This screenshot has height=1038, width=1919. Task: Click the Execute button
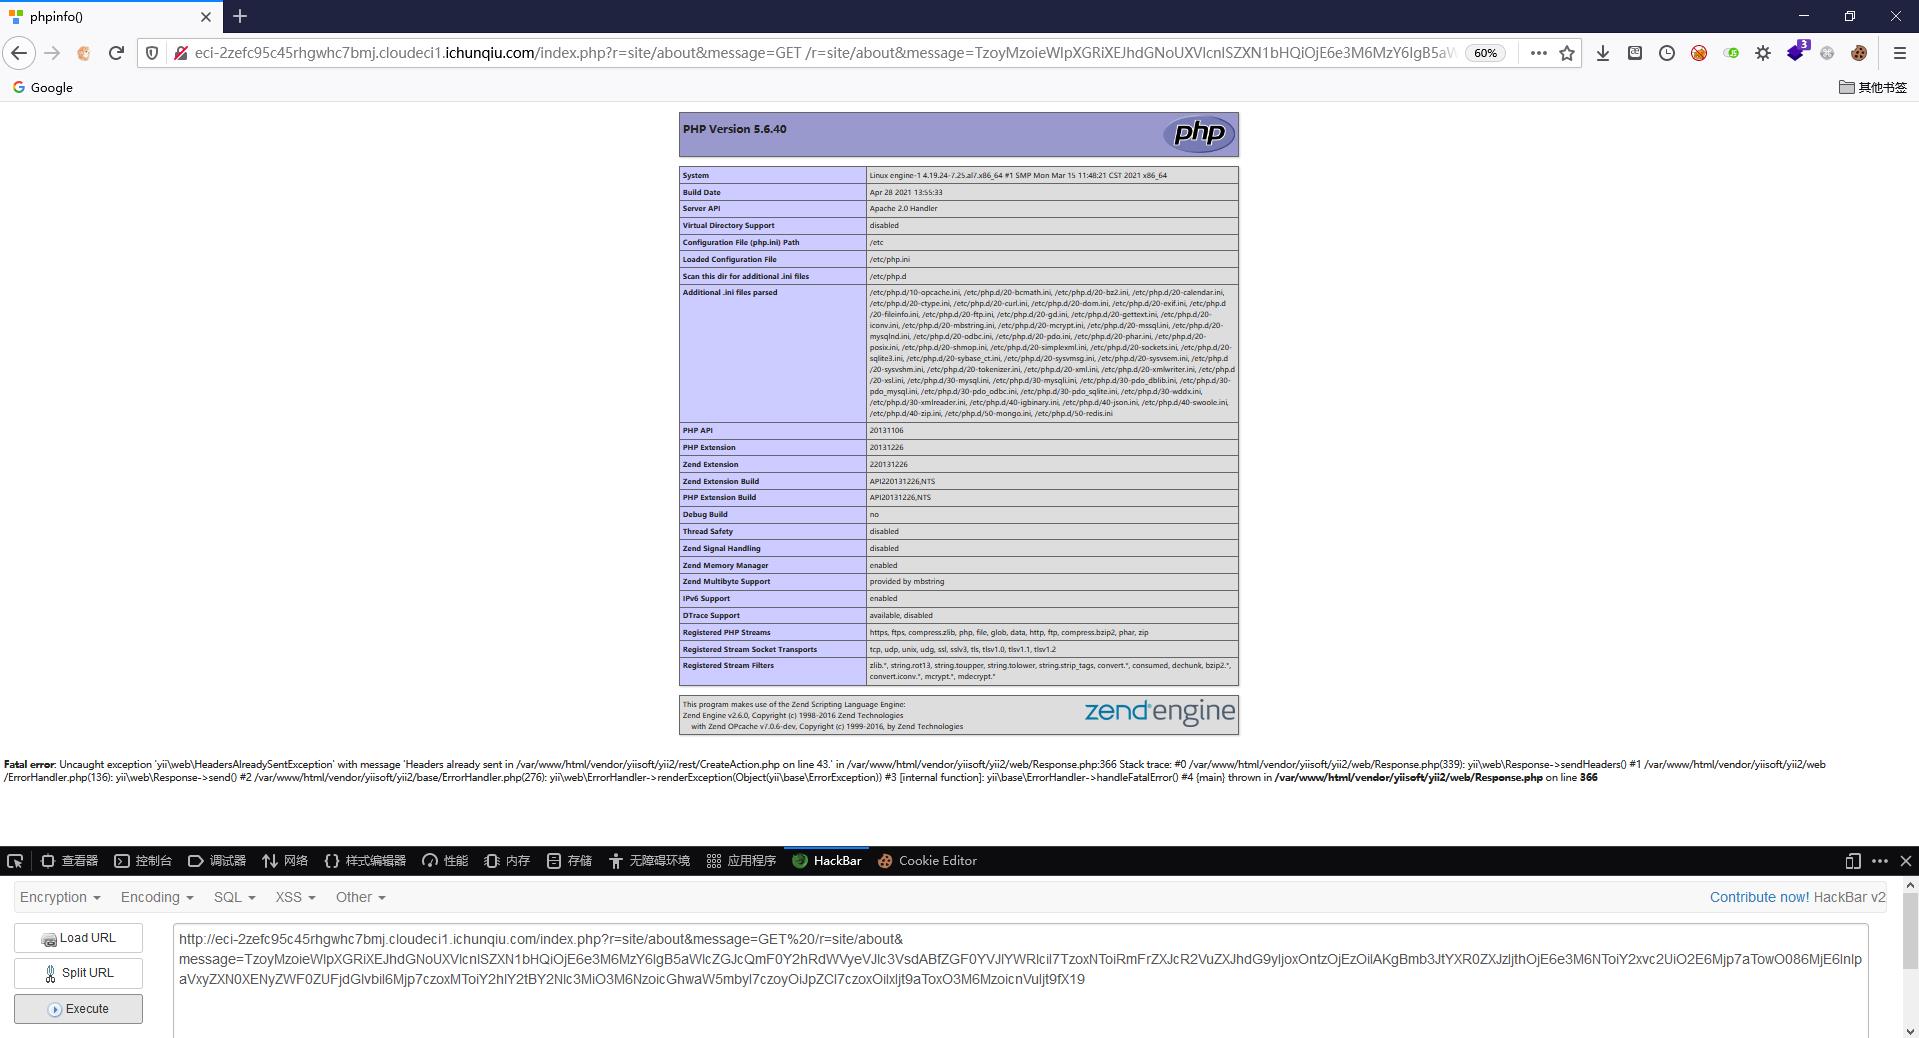coord(78,1009)
